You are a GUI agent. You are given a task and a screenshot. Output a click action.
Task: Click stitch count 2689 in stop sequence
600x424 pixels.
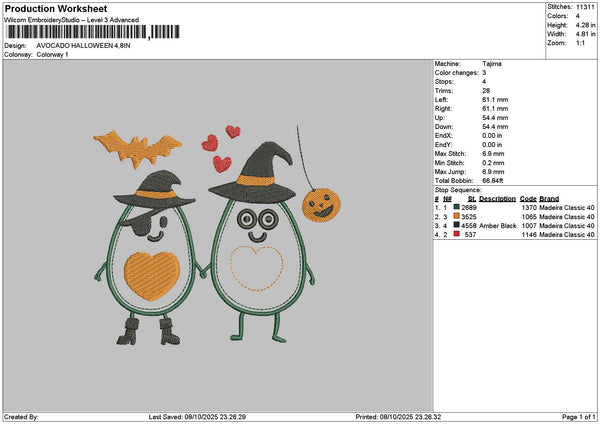(x=469, y=208)
